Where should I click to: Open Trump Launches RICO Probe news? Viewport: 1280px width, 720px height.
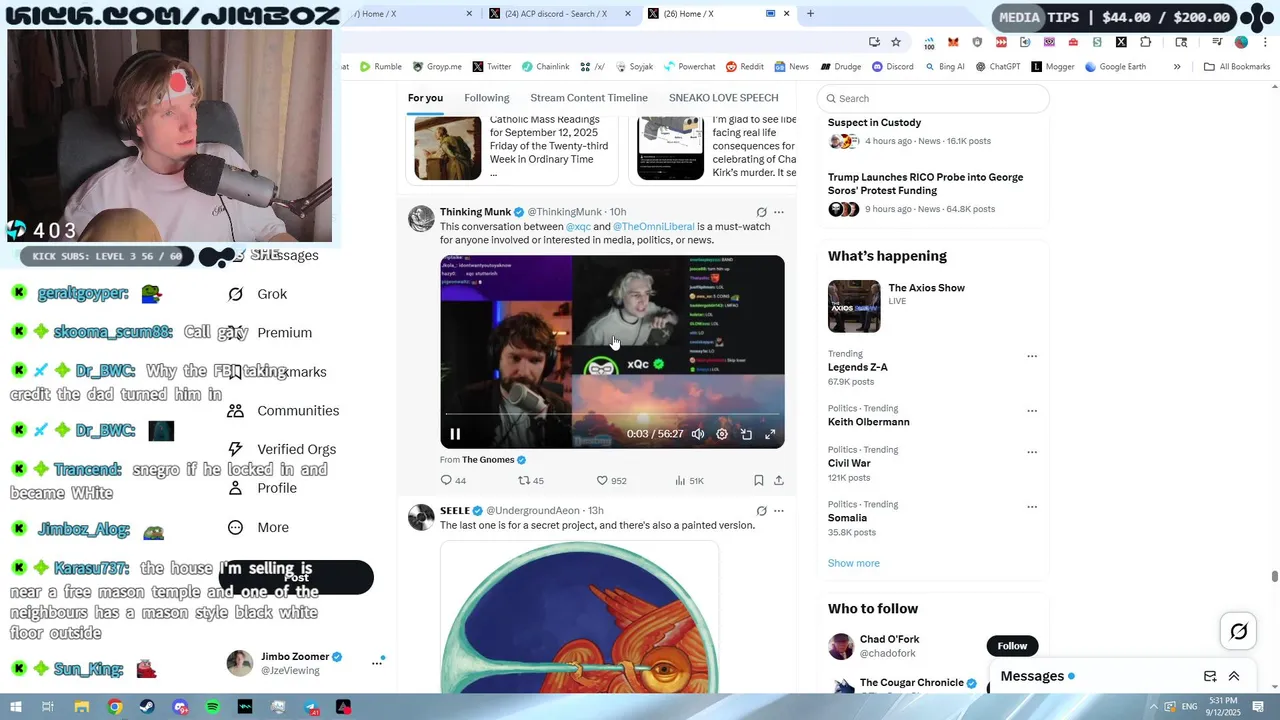pyautogui.click(x=925, y=184)
